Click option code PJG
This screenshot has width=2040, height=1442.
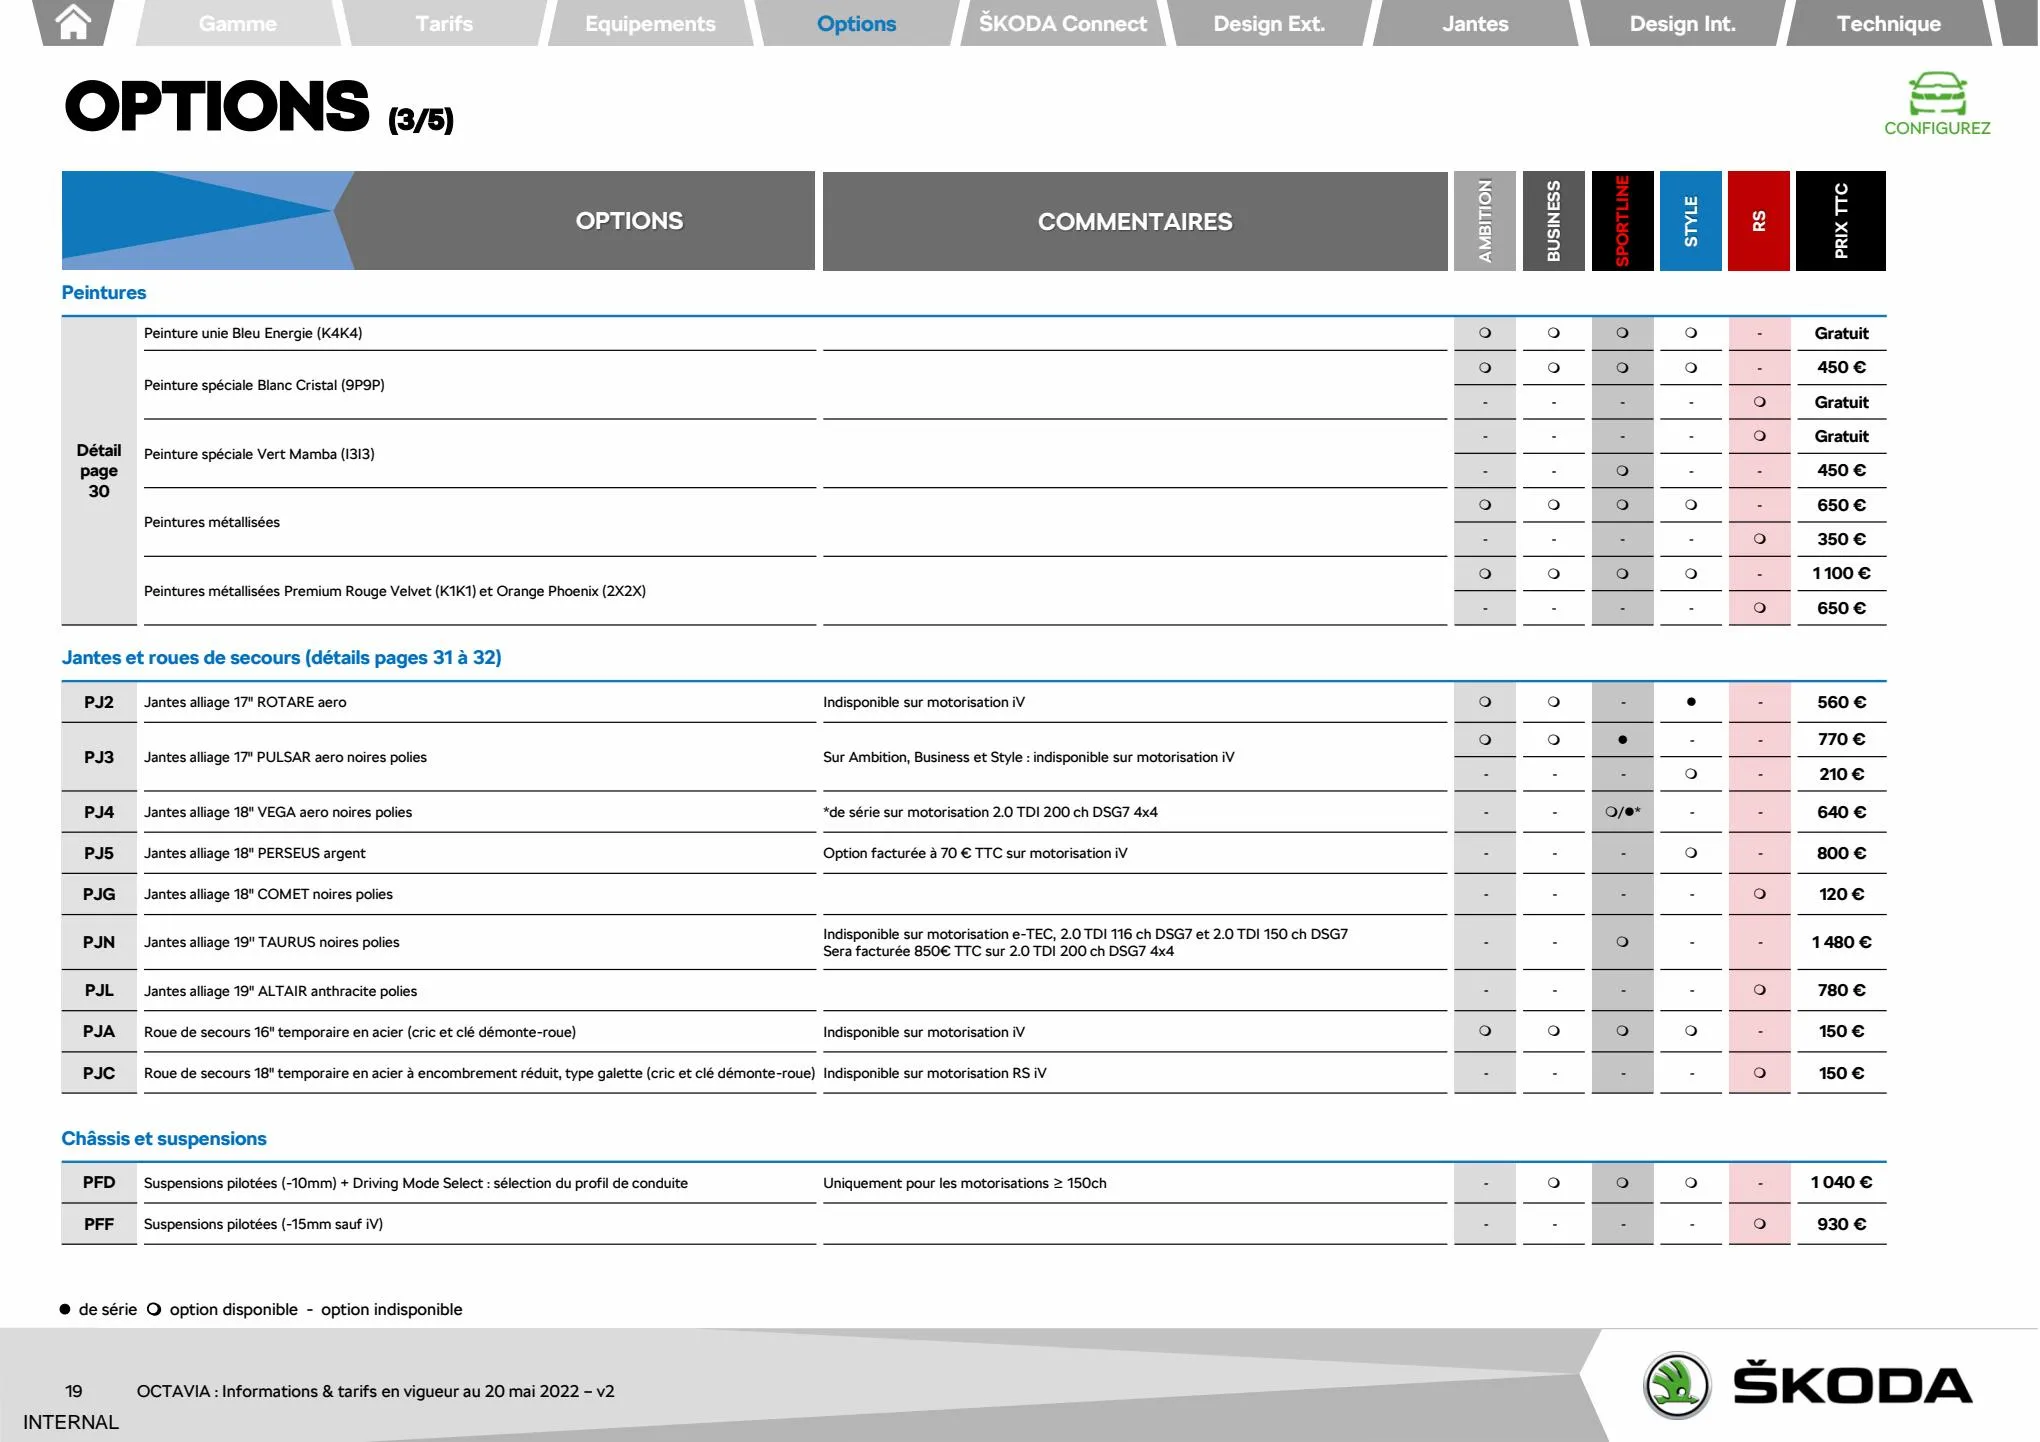(x=99, y=894)
